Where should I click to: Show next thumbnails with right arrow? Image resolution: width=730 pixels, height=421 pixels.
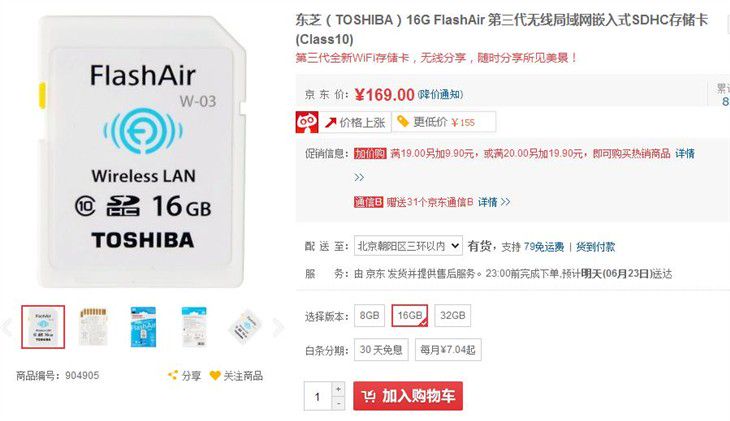(278, 327)
